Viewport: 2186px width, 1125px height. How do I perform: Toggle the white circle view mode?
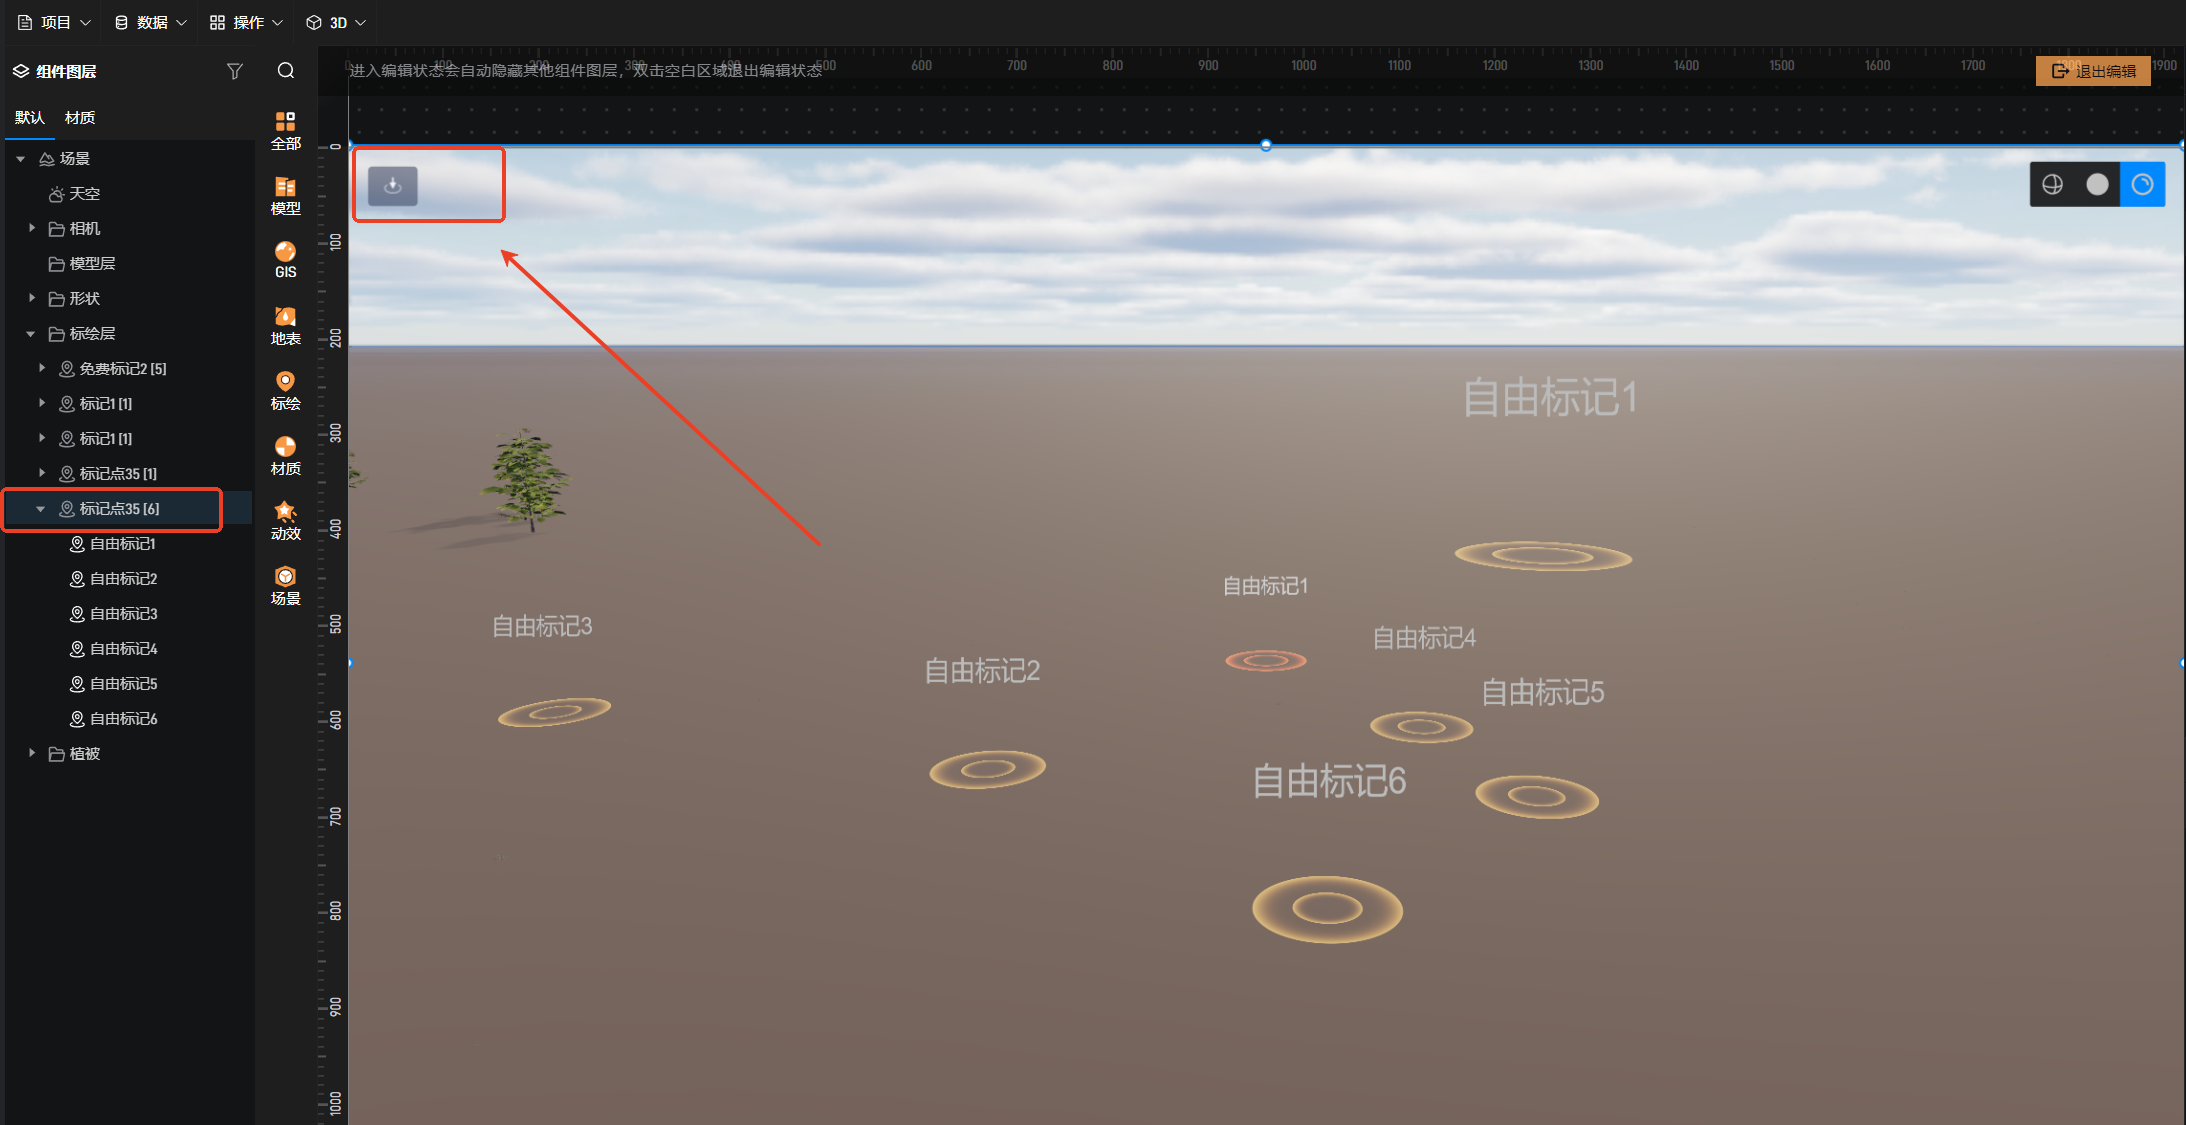click(2097, 185)
